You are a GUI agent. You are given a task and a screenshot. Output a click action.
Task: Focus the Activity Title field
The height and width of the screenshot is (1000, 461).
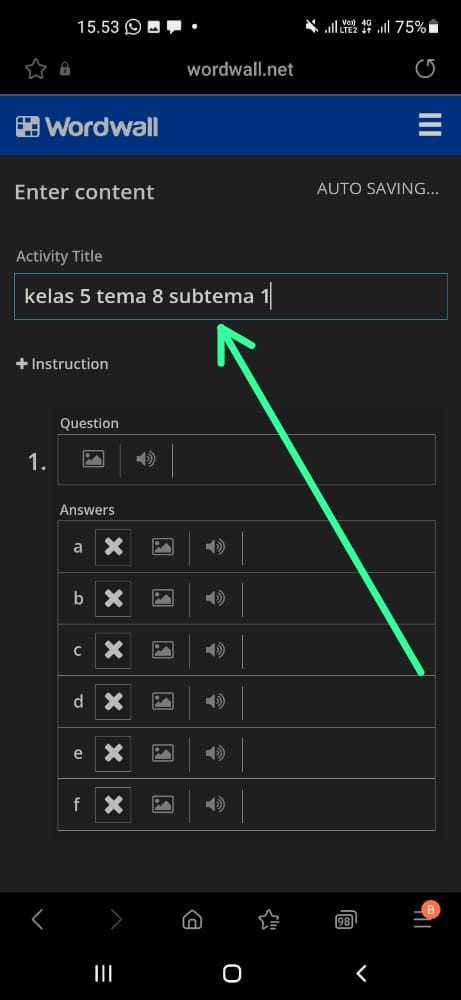point(231,297)
